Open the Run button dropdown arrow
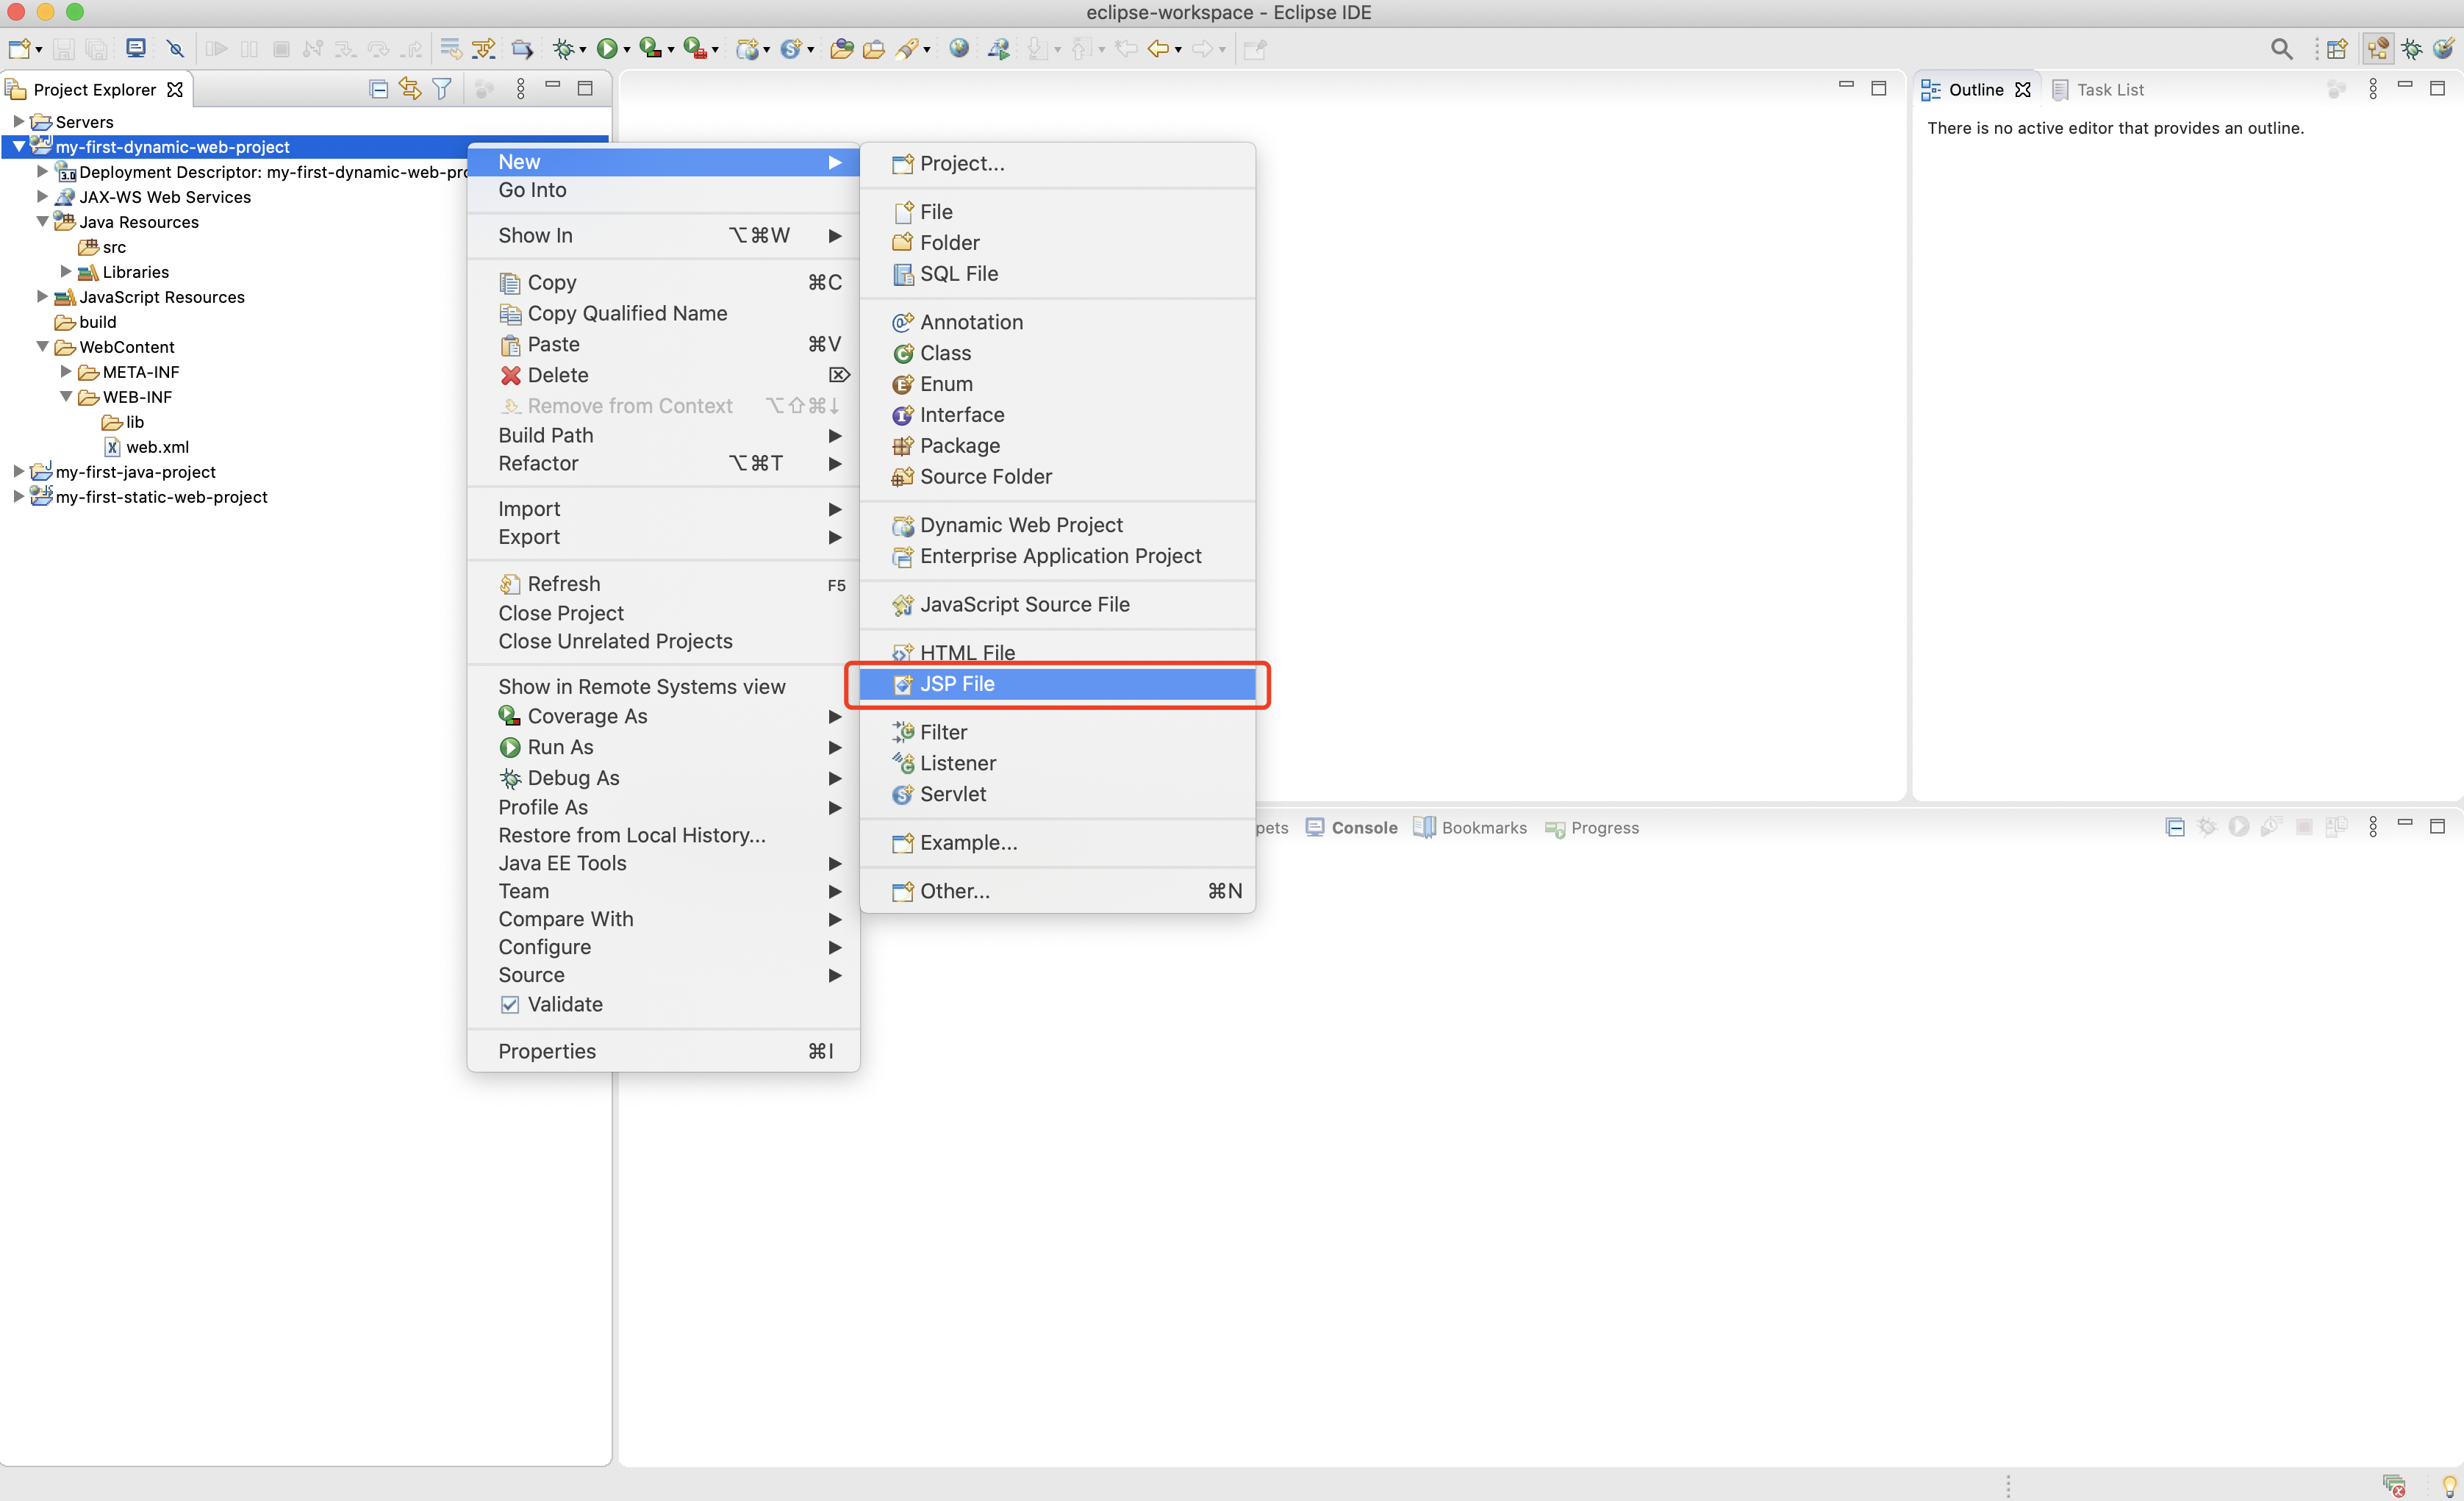The image size is (2464, 1501). tap(627, 49)
